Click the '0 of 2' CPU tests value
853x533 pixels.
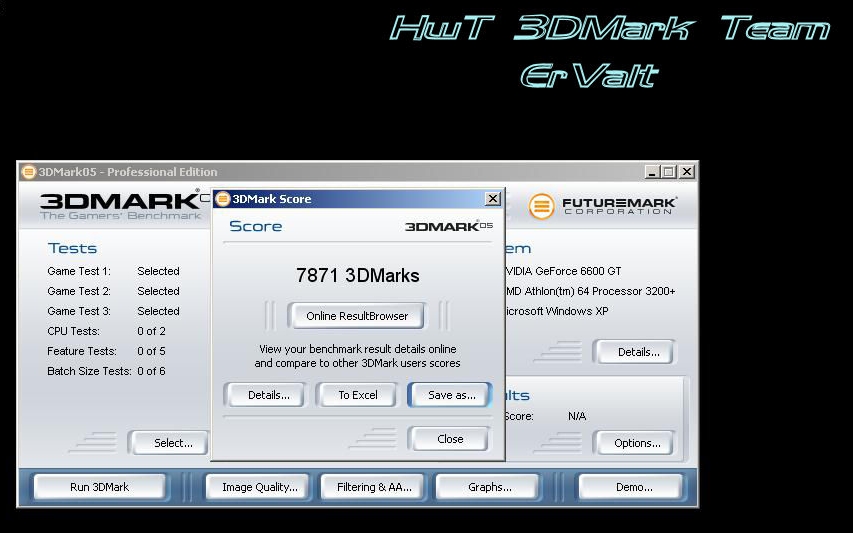click(151, 331)
